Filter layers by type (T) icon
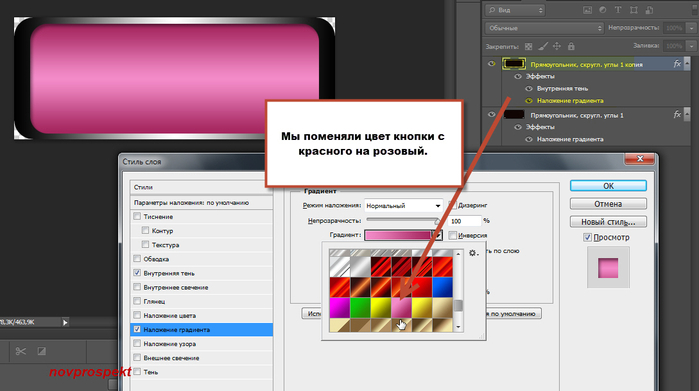The width and height of the screenshot is (699, 391). tap(618, 10)
